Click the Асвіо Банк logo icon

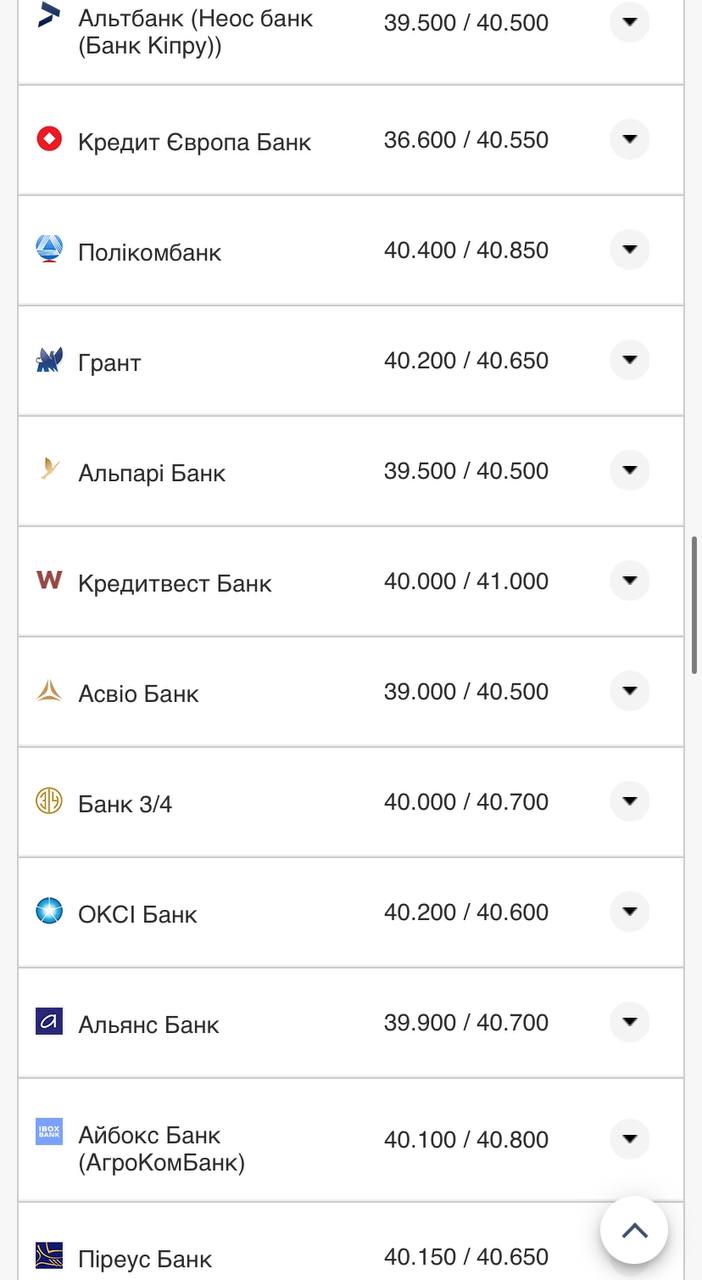(x=49, y=691)
